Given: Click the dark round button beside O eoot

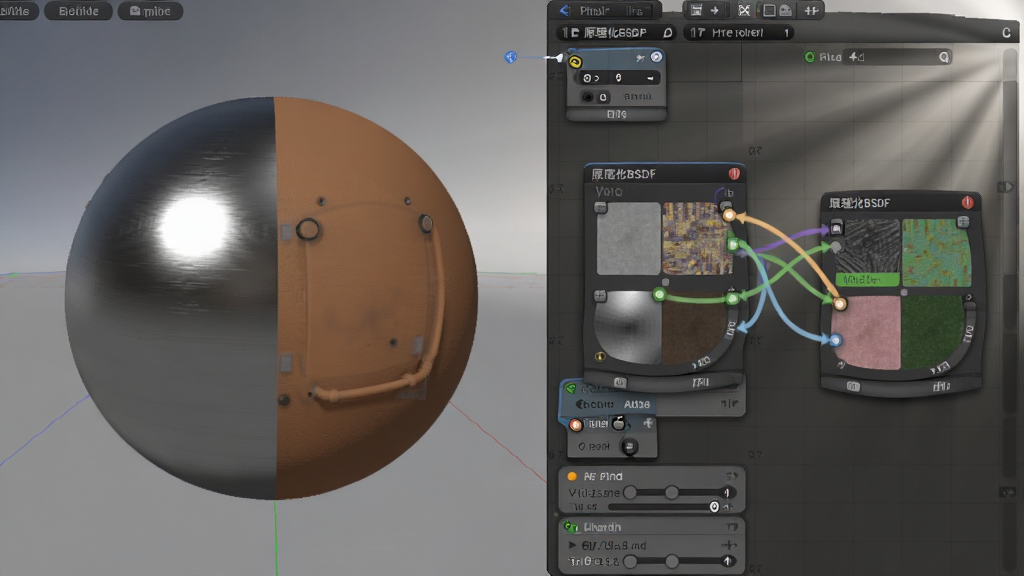Looking at the screenshot, I should coord(629,447).
